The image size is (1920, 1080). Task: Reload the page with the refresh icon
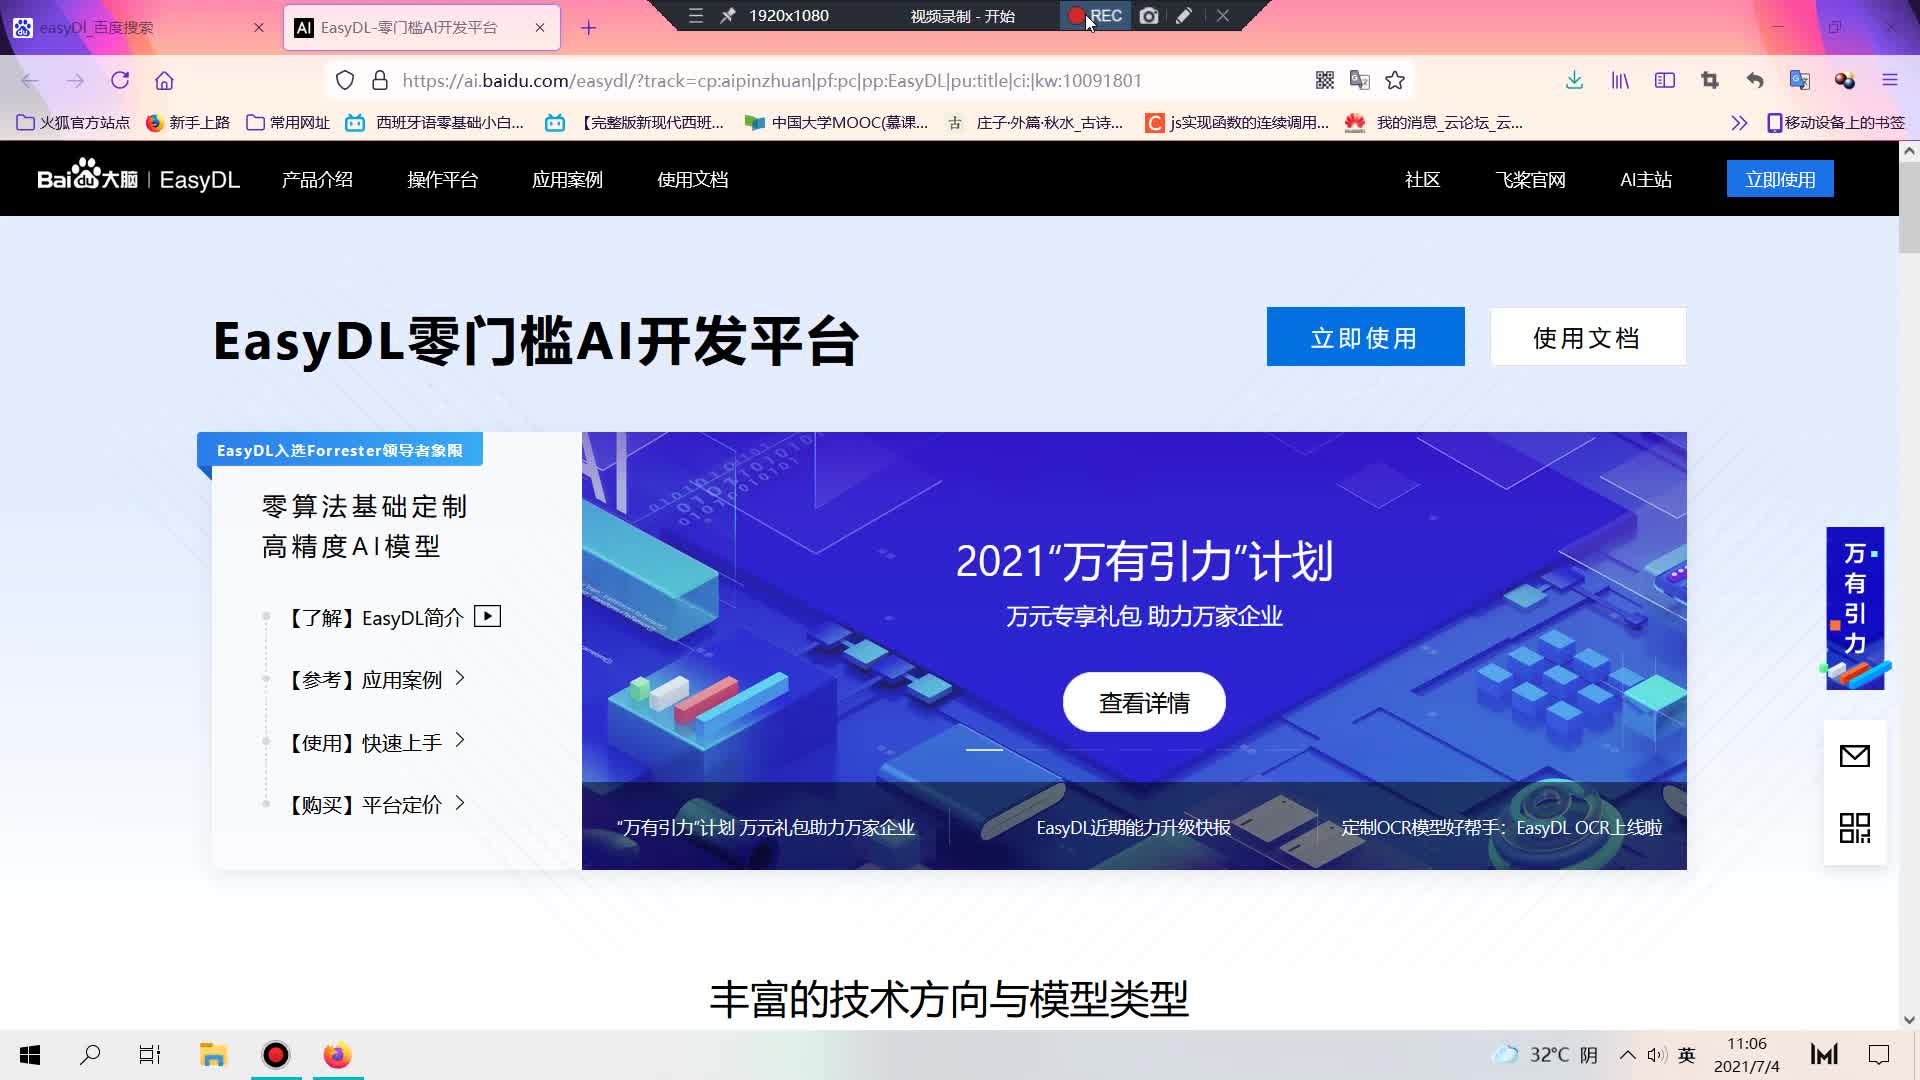120,80
